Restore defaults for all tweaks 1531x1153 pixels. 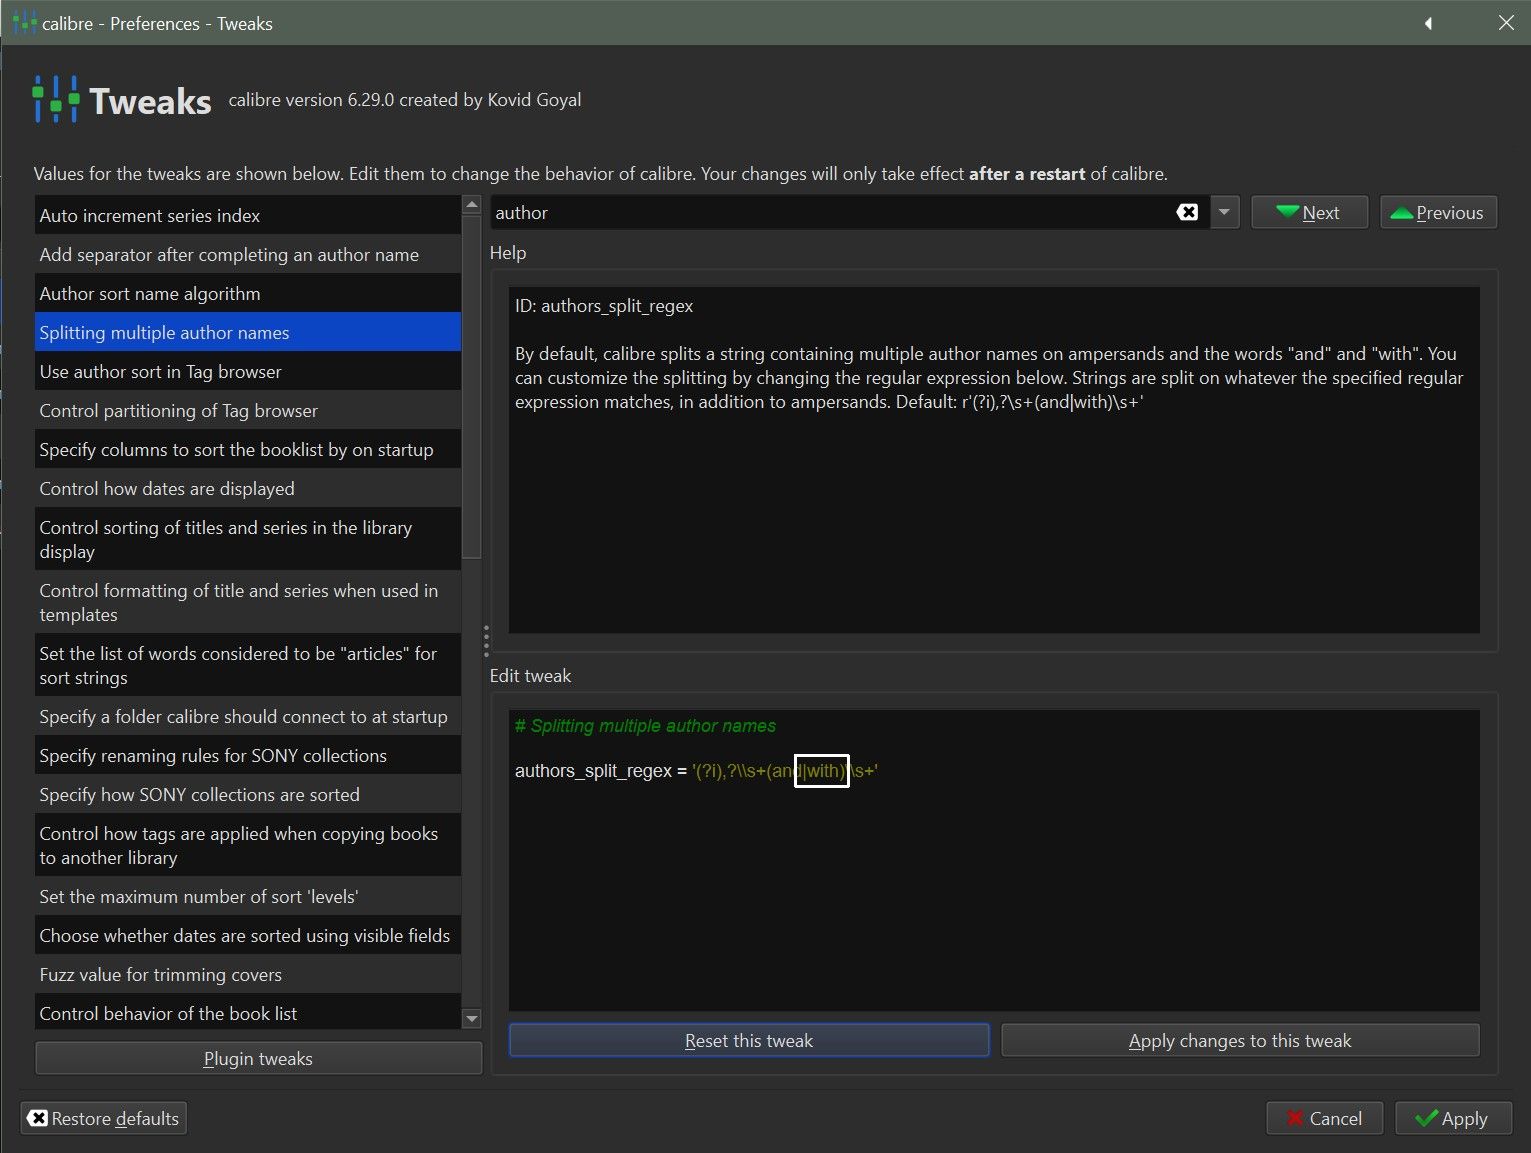click(x=104, y=1118)
